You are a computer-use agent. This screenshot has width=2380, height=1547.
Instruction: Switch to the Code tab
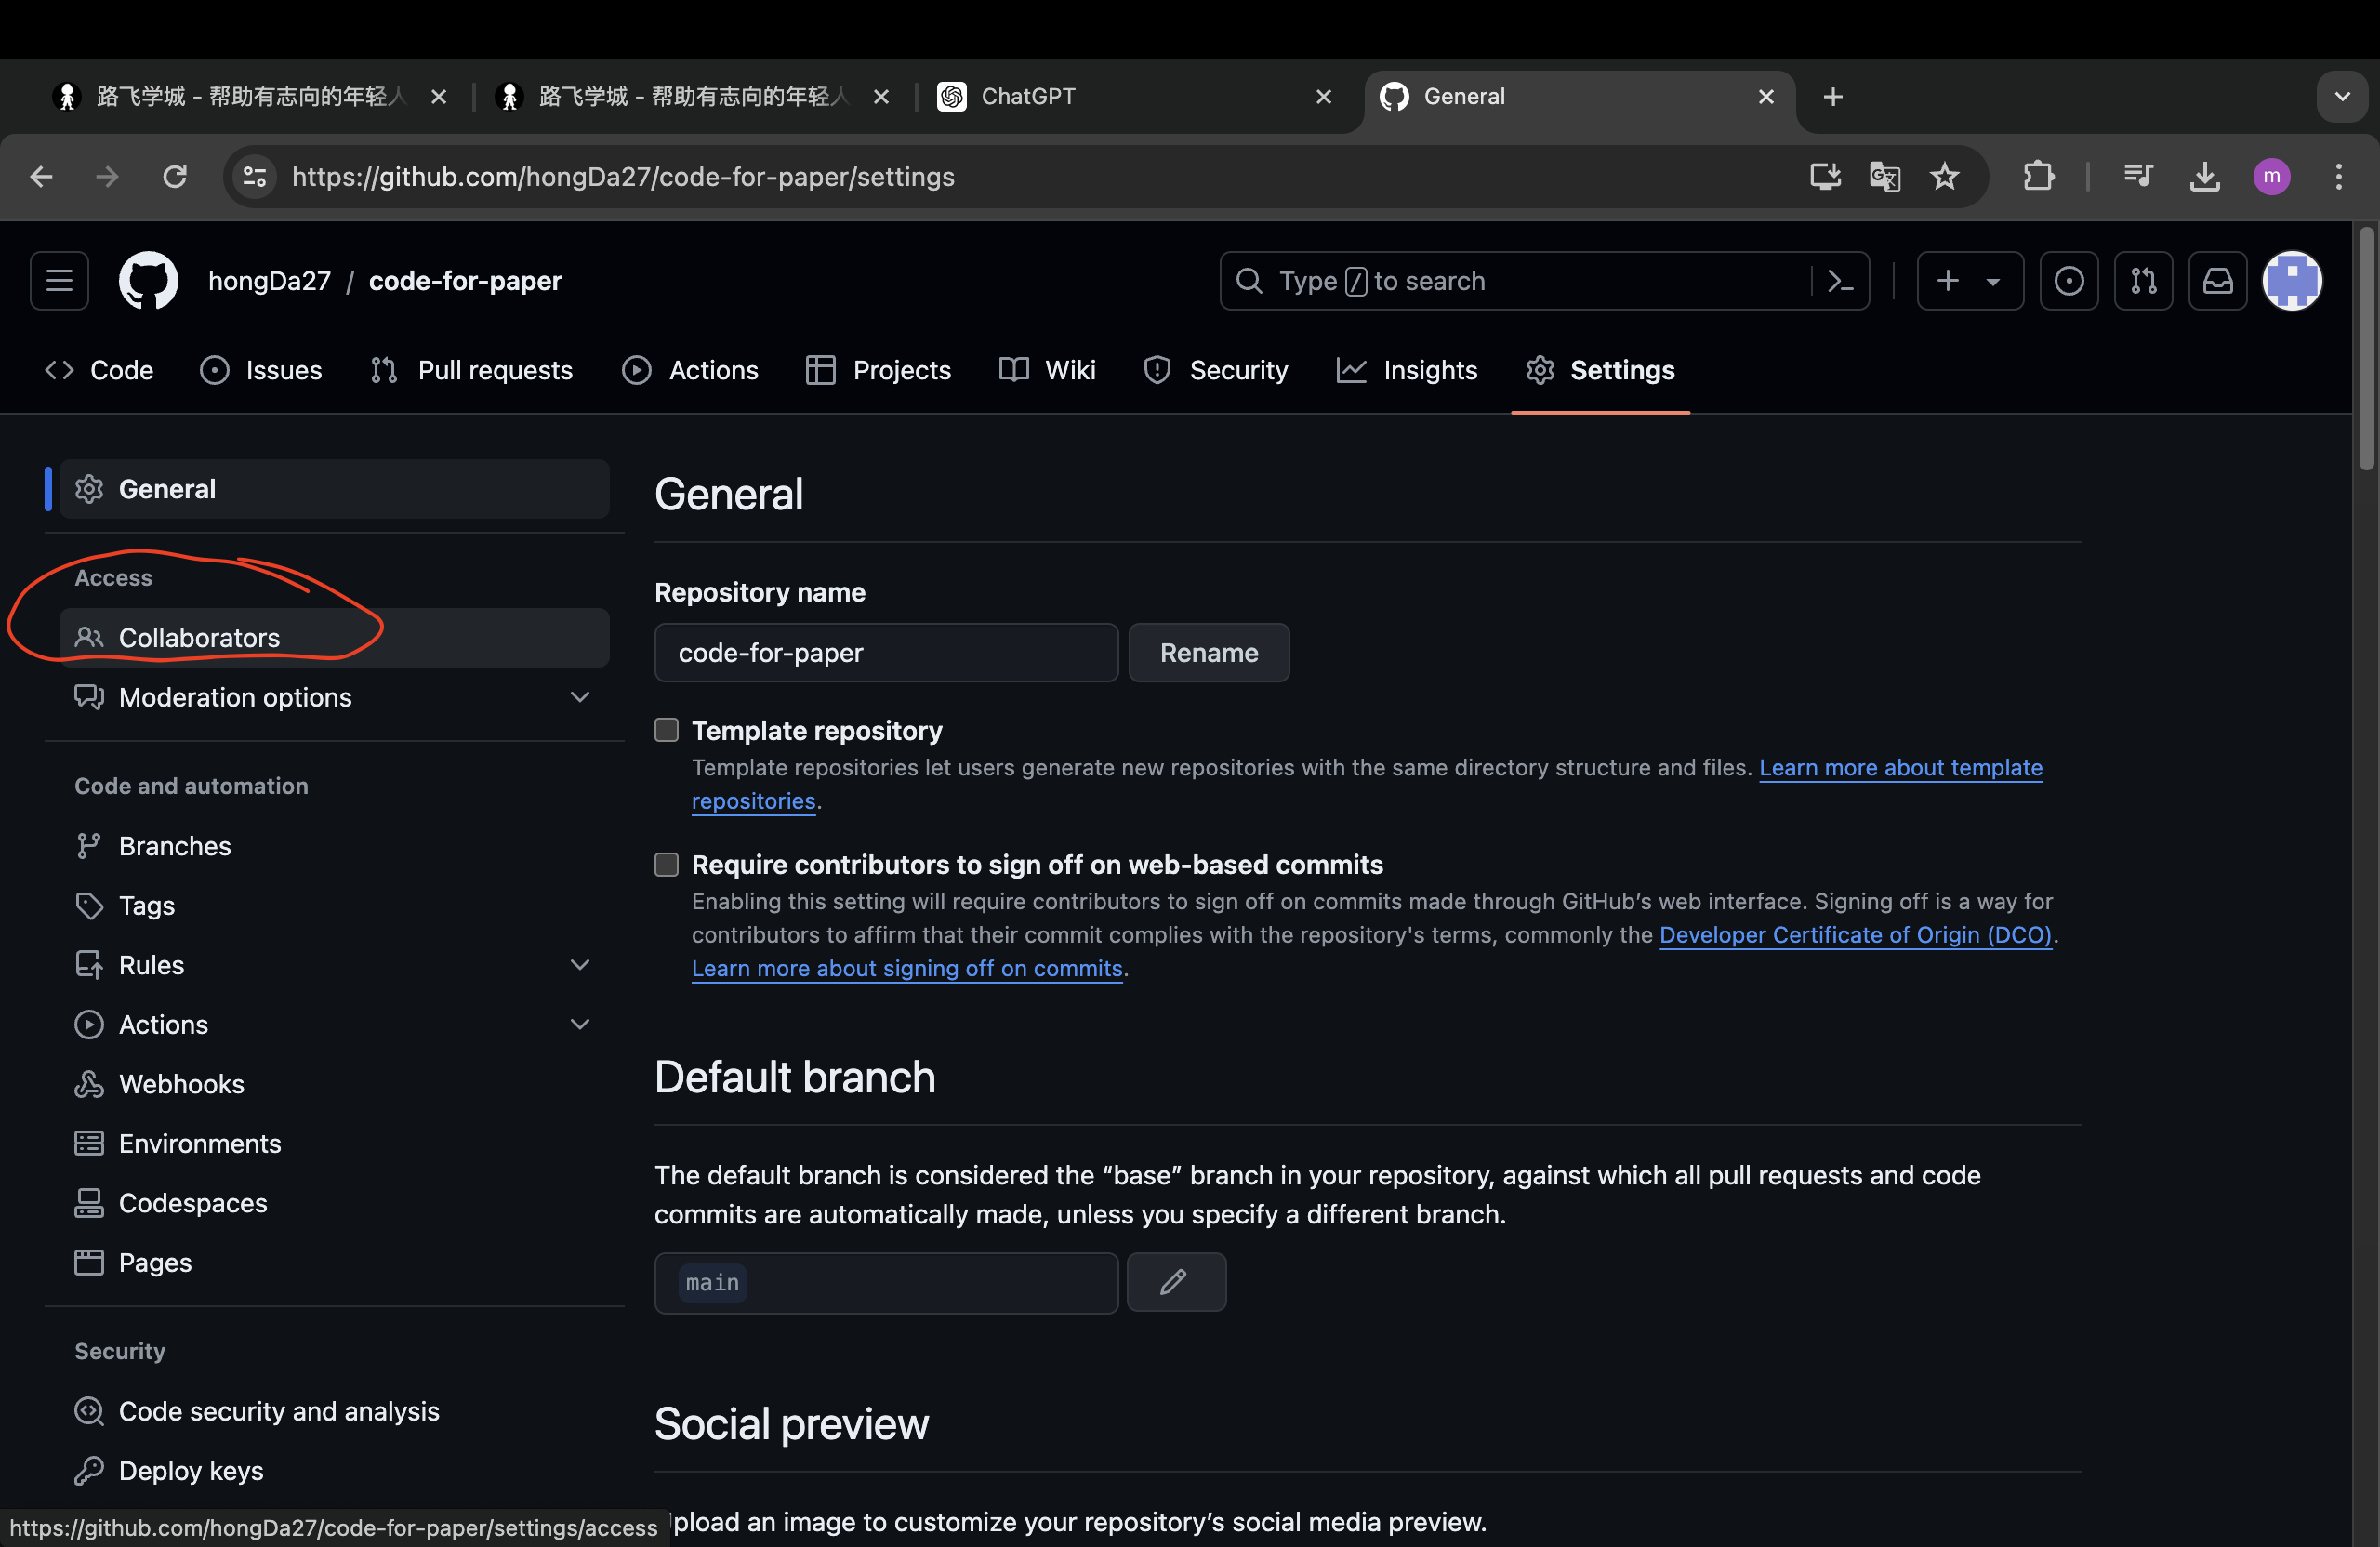99,370
